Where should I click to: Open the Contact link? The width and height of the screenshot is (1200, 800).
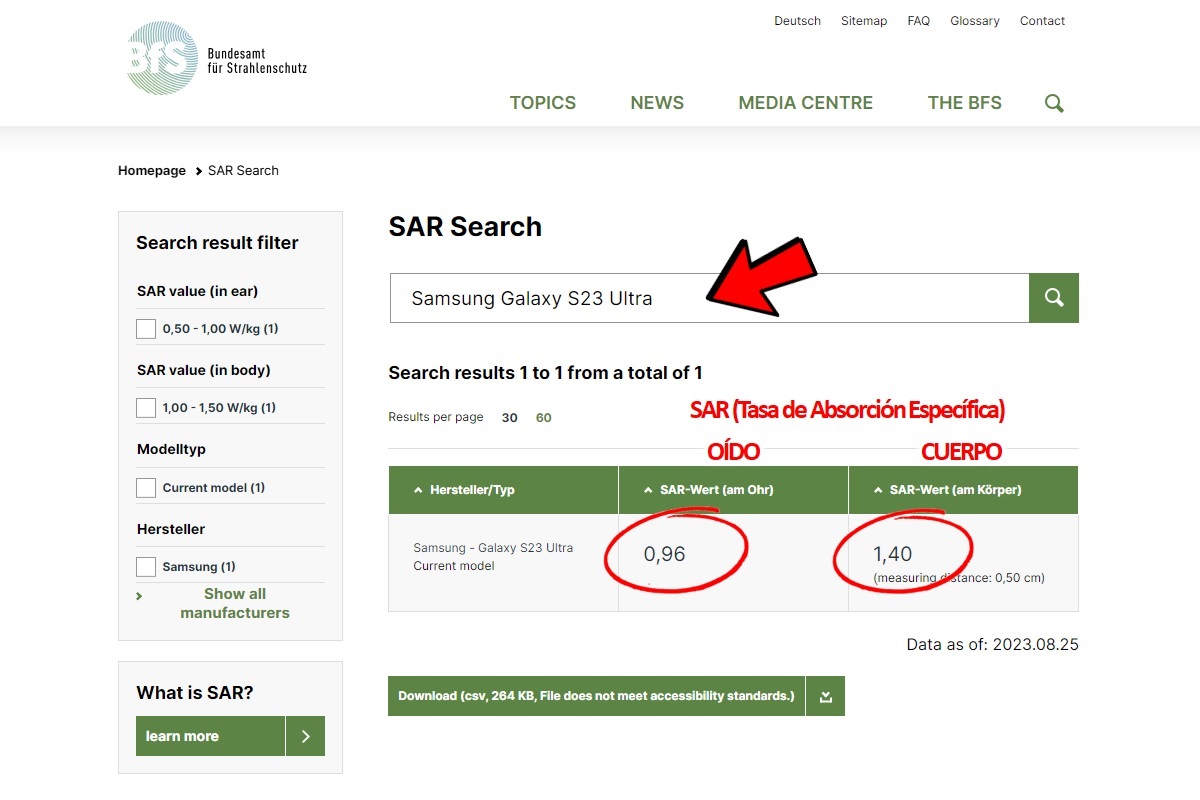[1042, 21]
